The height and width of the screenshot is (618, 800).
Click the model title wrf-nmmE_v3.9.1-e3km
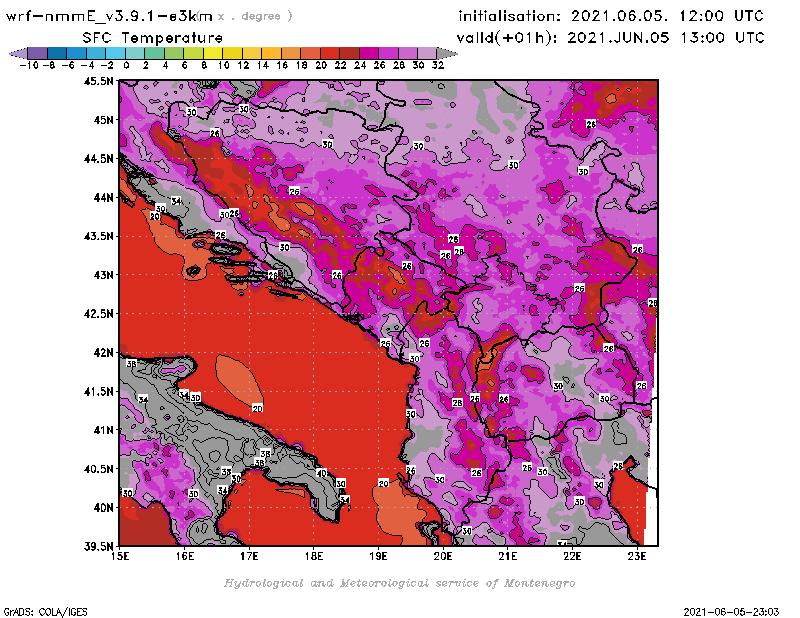pos(109,16)
